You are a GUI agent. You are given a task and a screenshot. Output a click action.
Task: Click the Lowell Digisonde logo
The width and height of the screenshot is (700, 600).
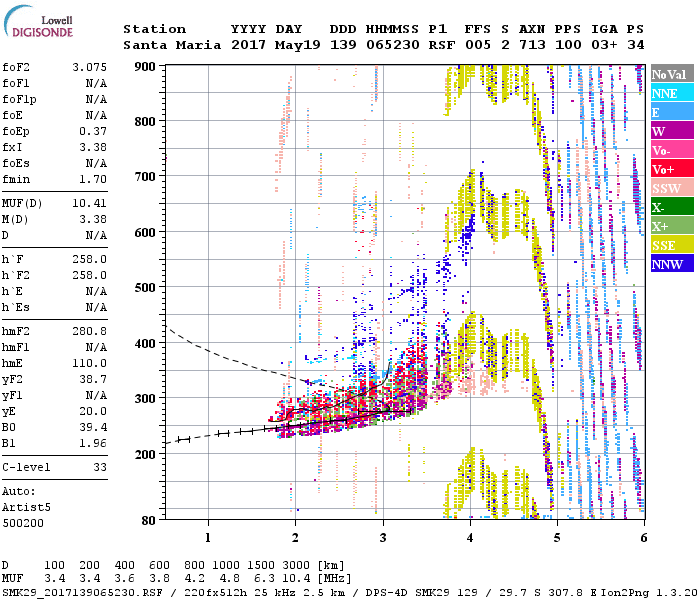coord(38,22)
